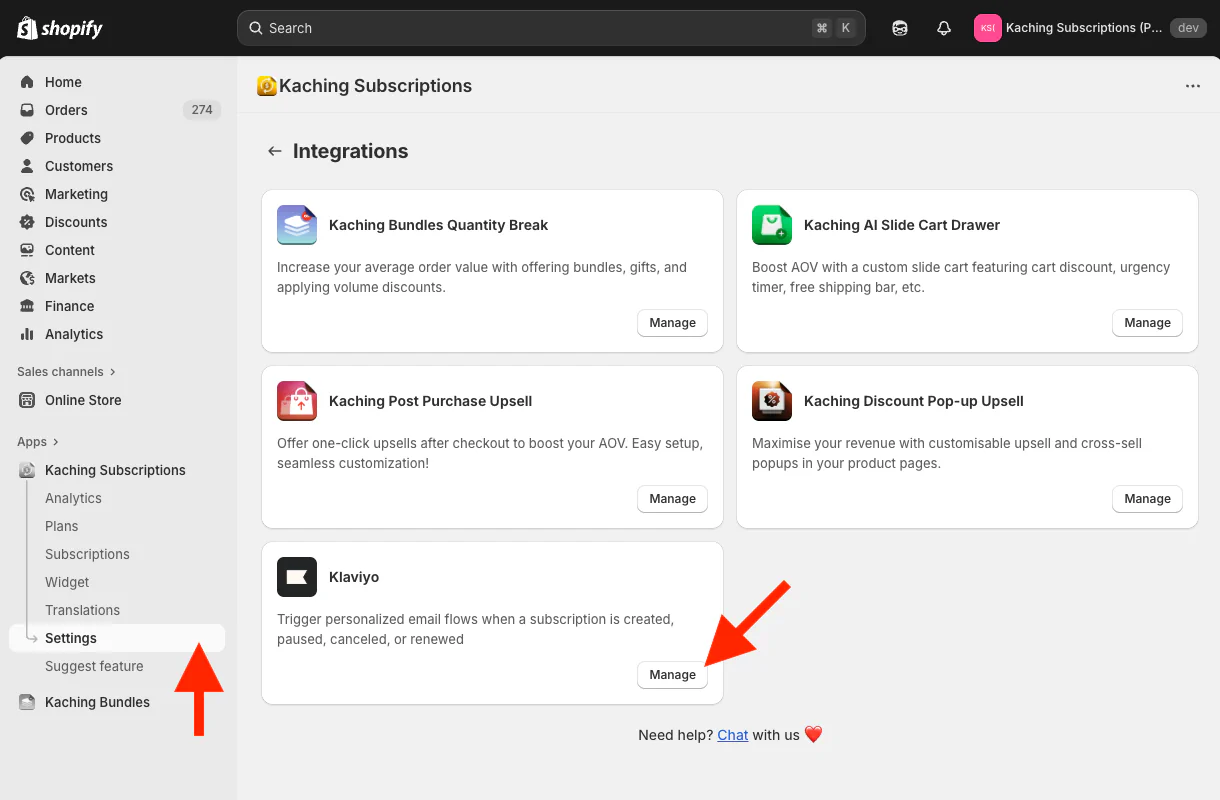Open the store account dropdown

(1088, 28)
